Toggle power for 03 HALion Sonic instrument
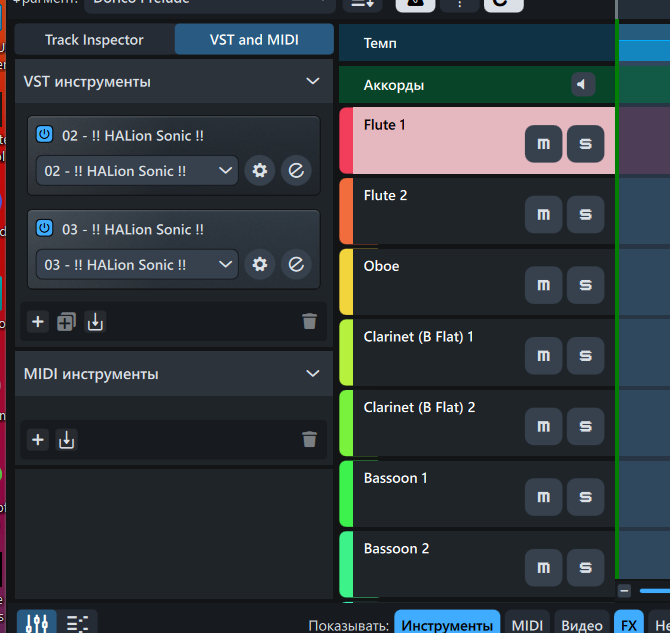Screen dimensions: 670x633 tap(44, 228)
